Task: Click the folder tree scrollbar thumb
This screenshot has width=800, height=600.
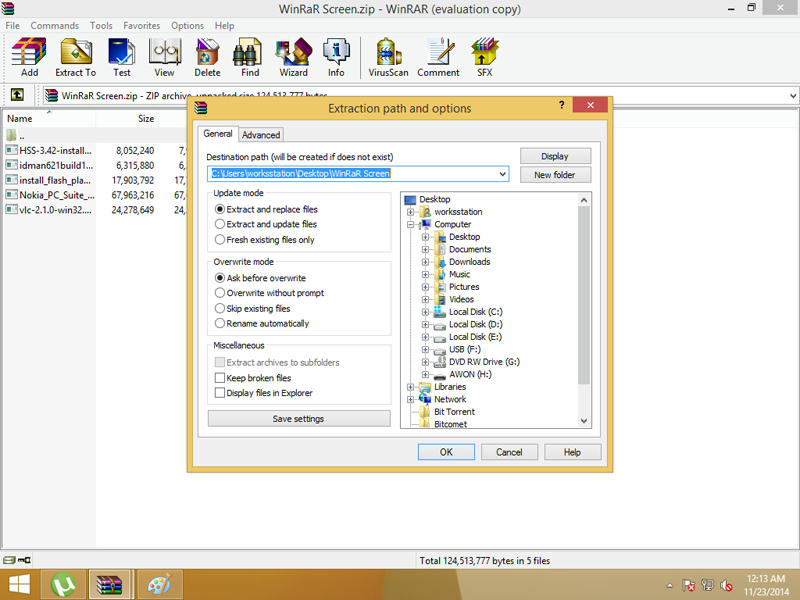Action: pos(584,295)
